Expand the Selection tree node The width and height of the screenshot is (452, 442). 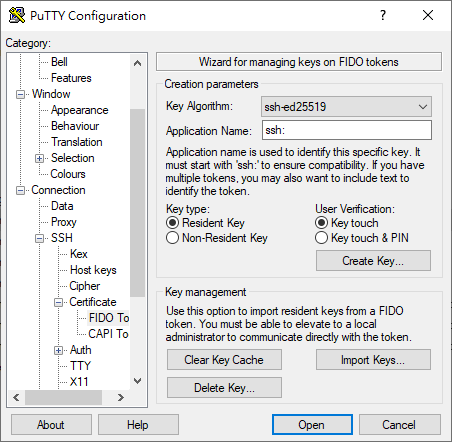(x=39, y=158)
